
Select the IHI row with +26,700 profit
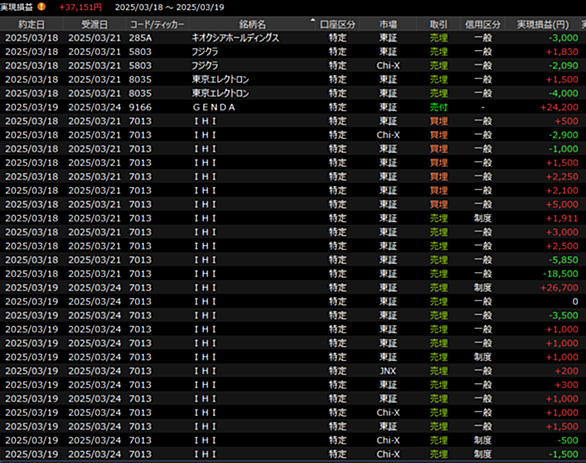(293, 288)
